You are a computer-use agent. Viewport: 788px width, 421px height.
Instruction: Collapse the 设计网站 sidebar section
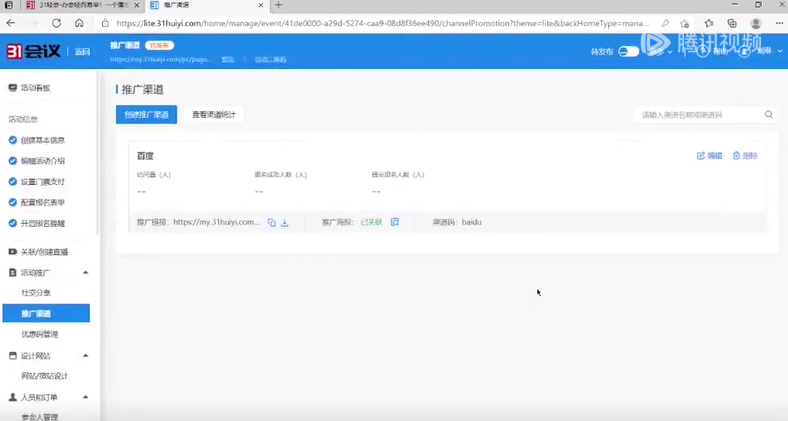tap(85, 355)
